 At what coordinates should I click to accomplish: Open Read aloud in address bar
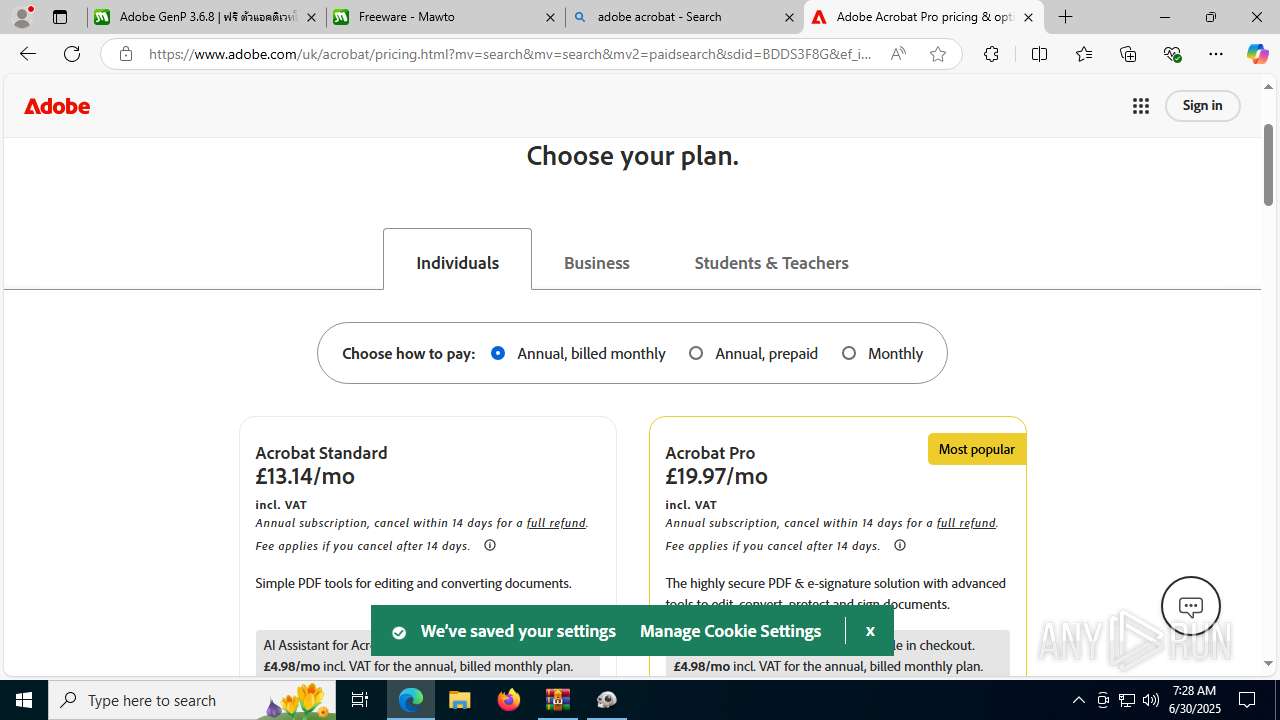(898, 54)
